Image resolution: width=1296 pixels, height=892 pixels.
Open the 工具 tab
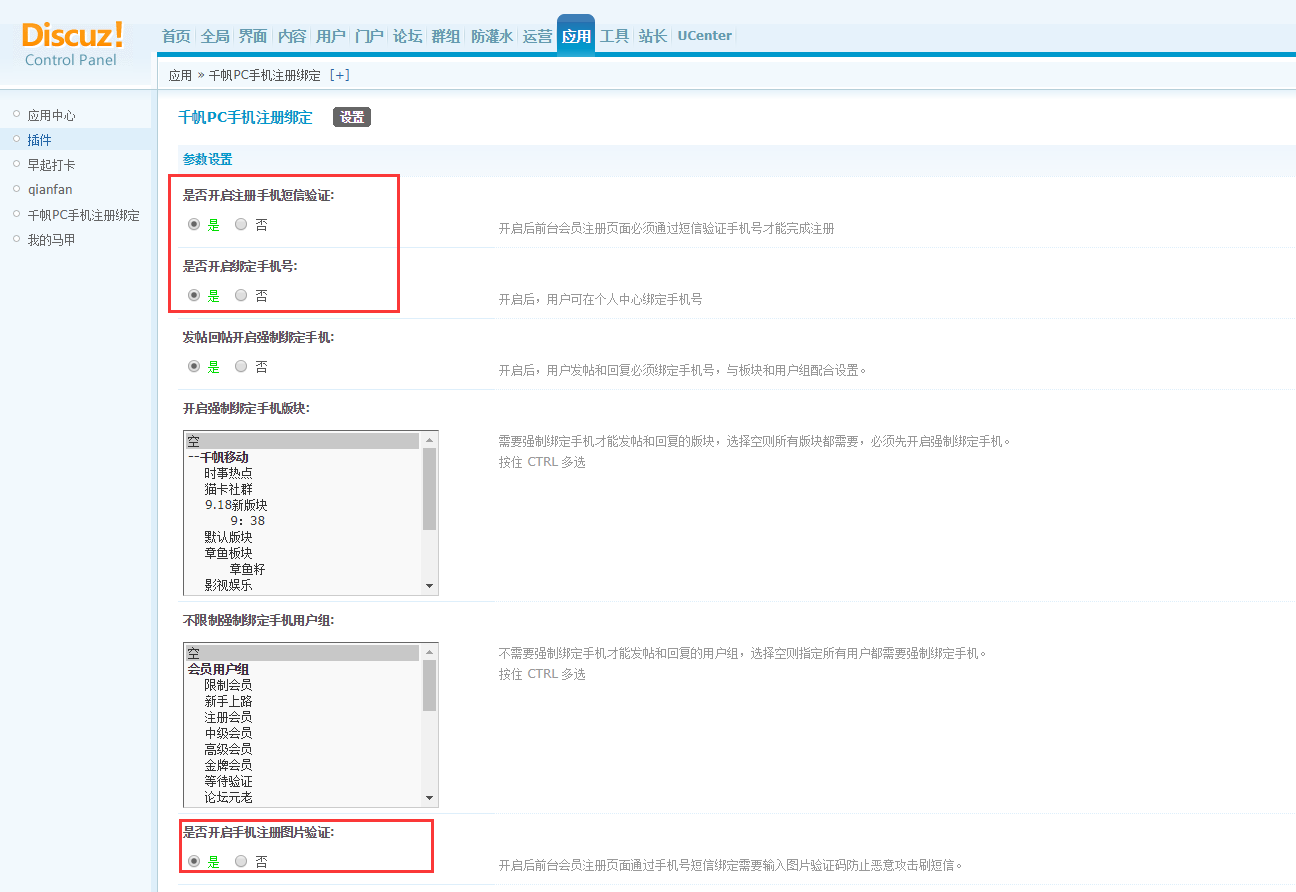point(614,36)
